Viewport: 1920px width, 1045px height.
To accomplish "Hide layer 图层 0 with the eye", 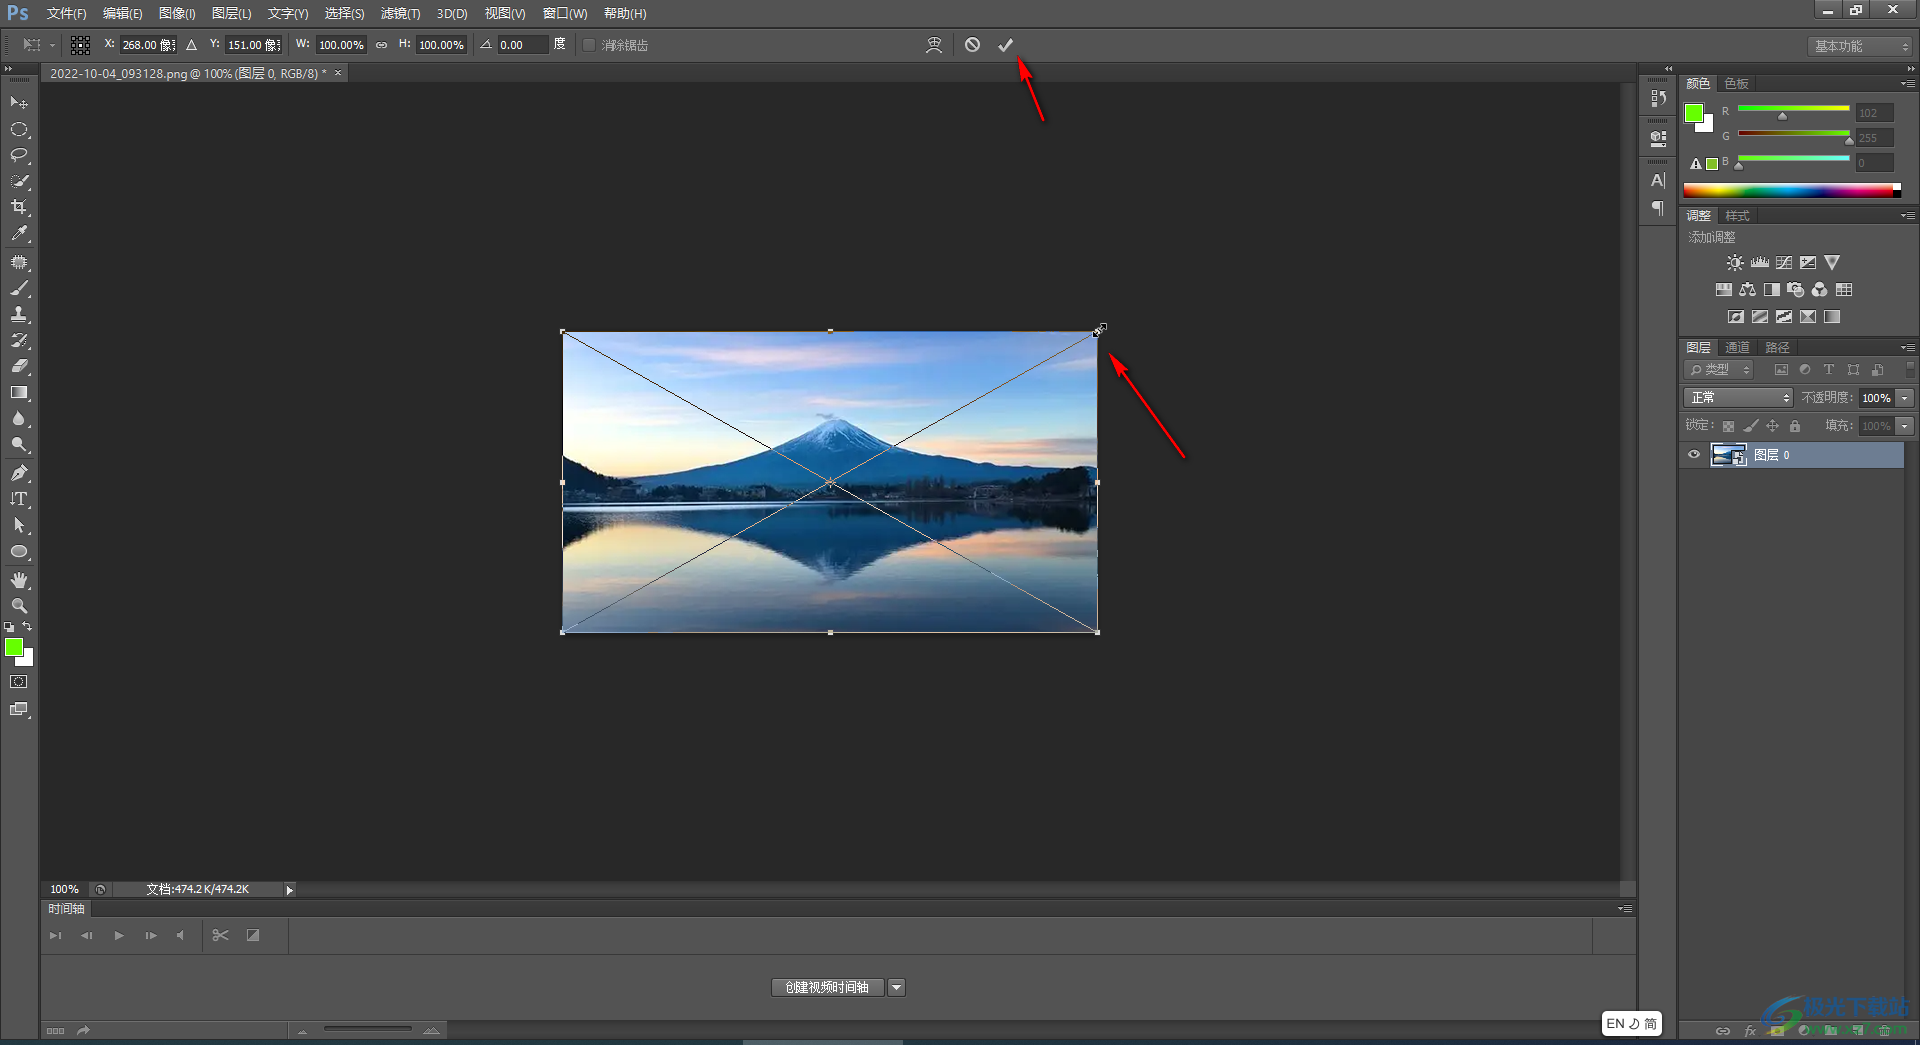I will tap(1694, 455).
